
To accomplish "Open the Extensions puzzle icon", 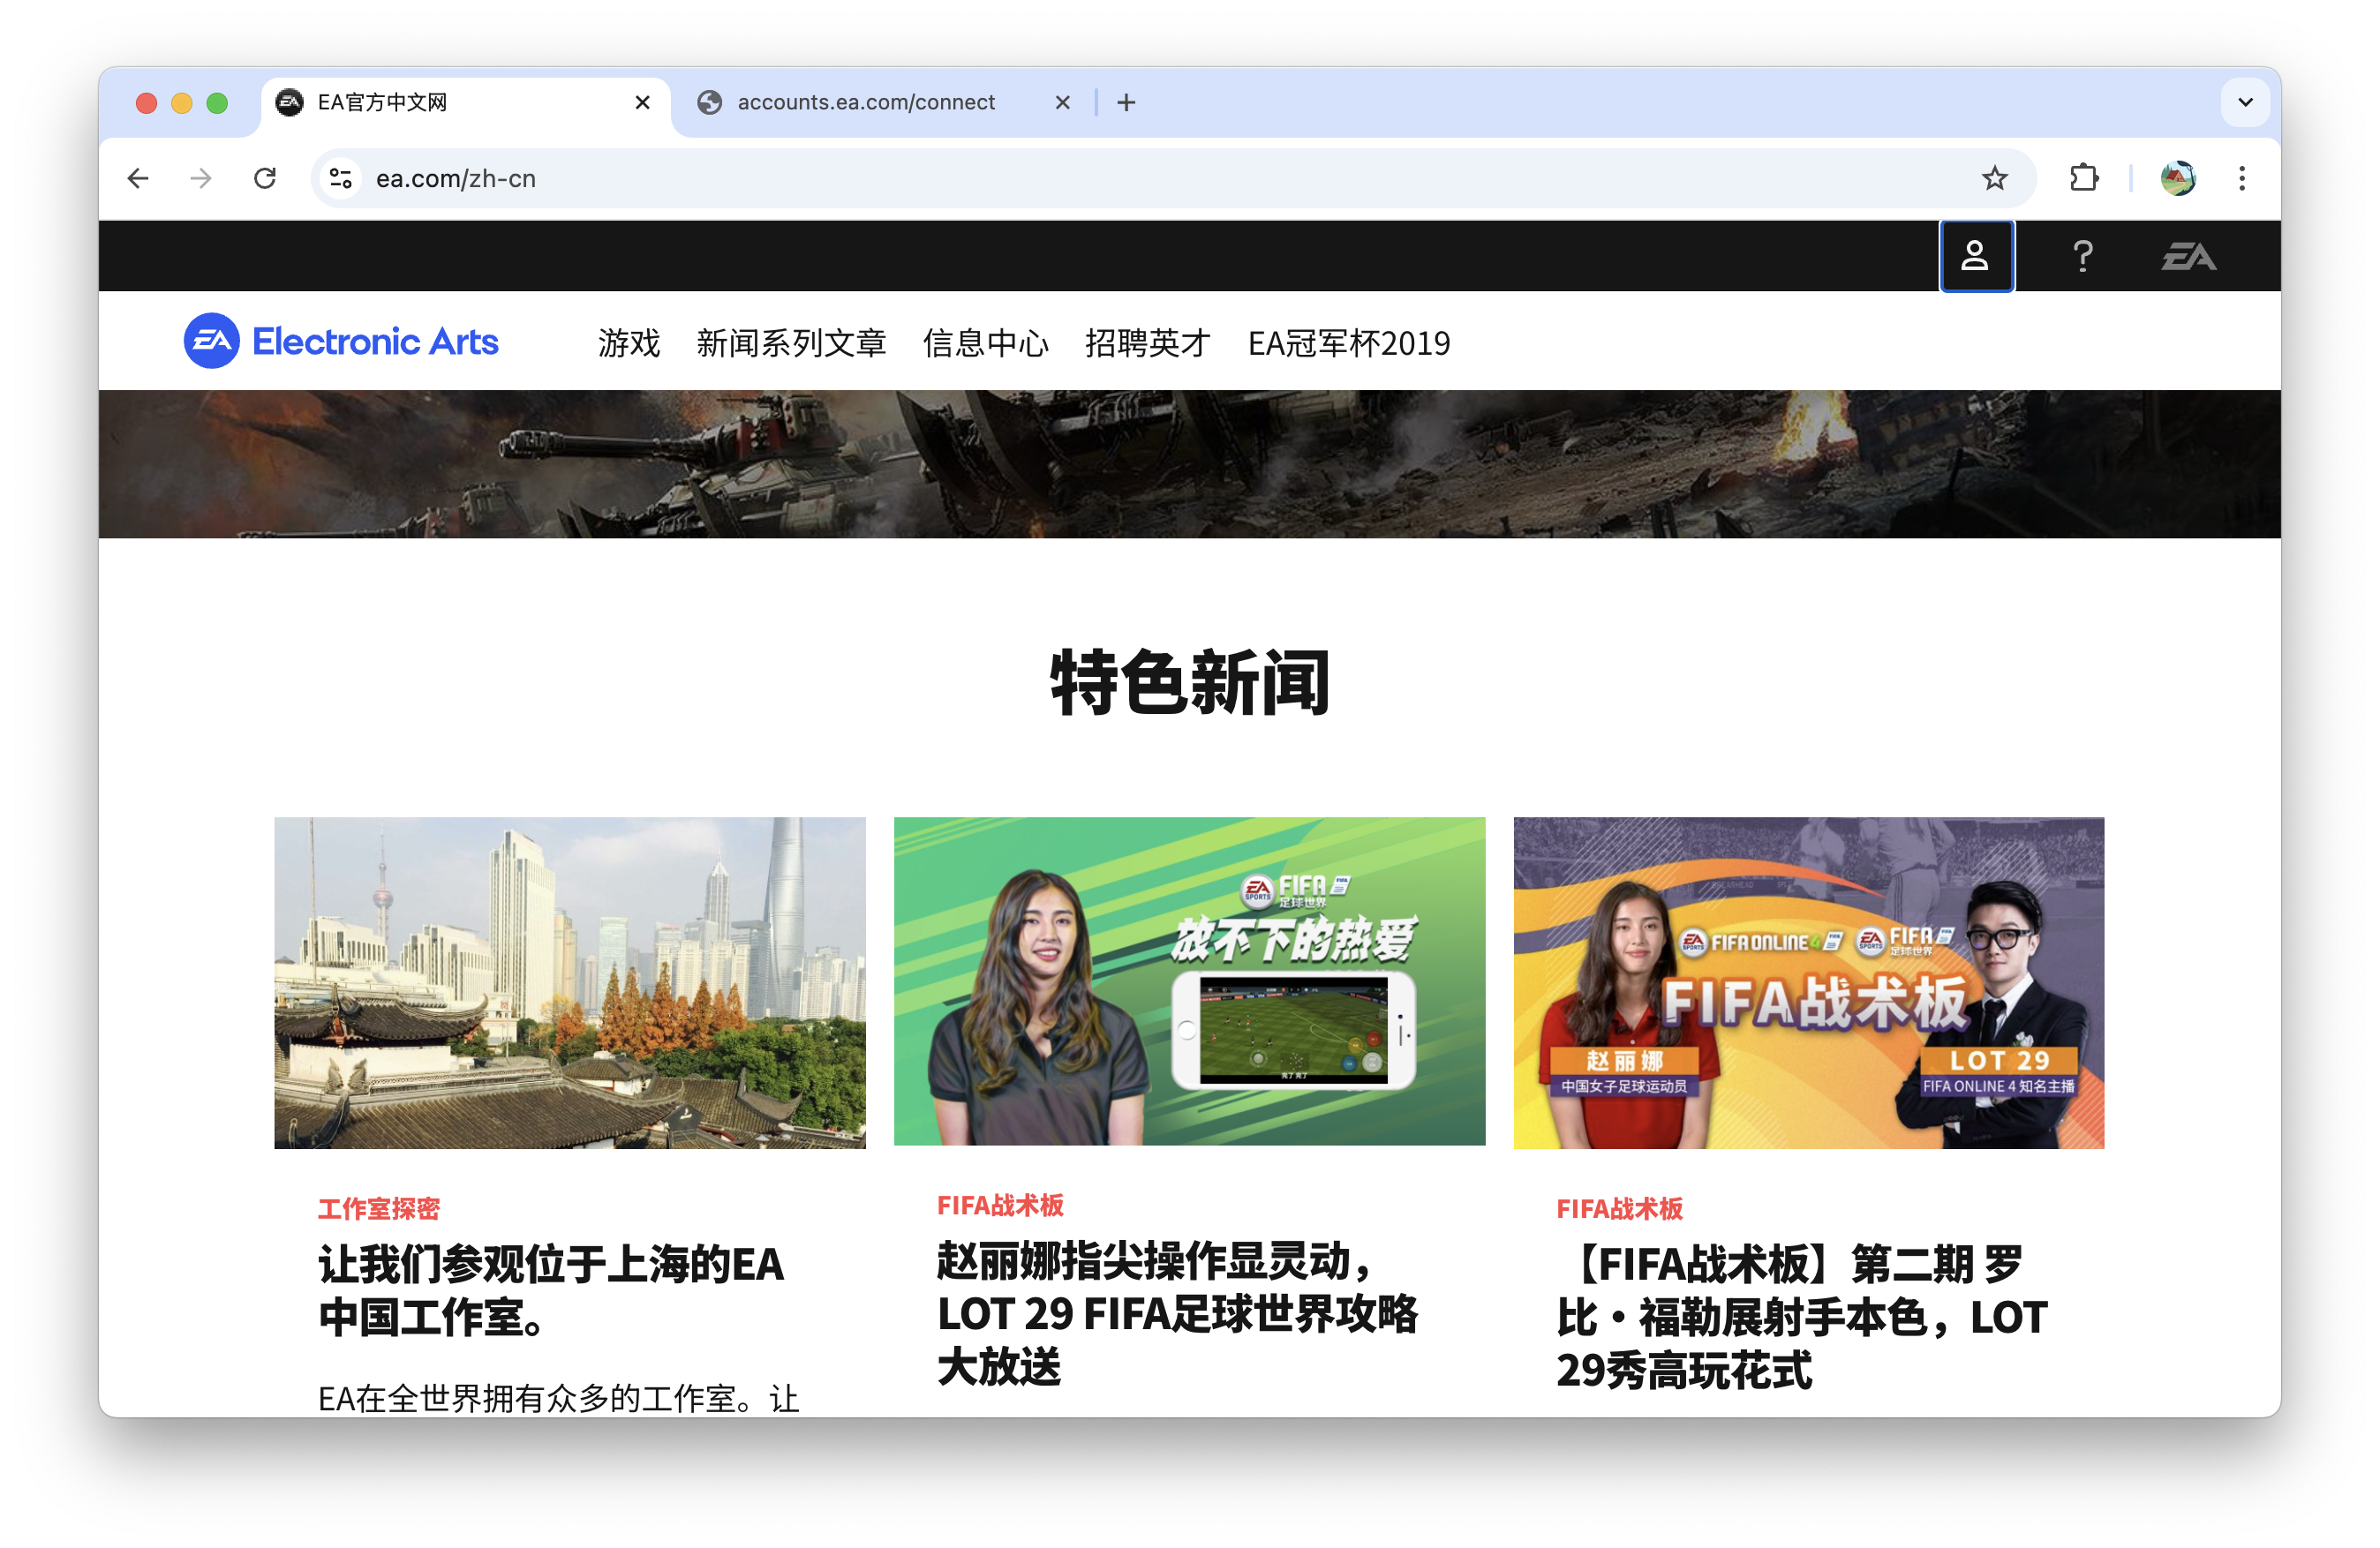I will click(x=2084, y=178).
